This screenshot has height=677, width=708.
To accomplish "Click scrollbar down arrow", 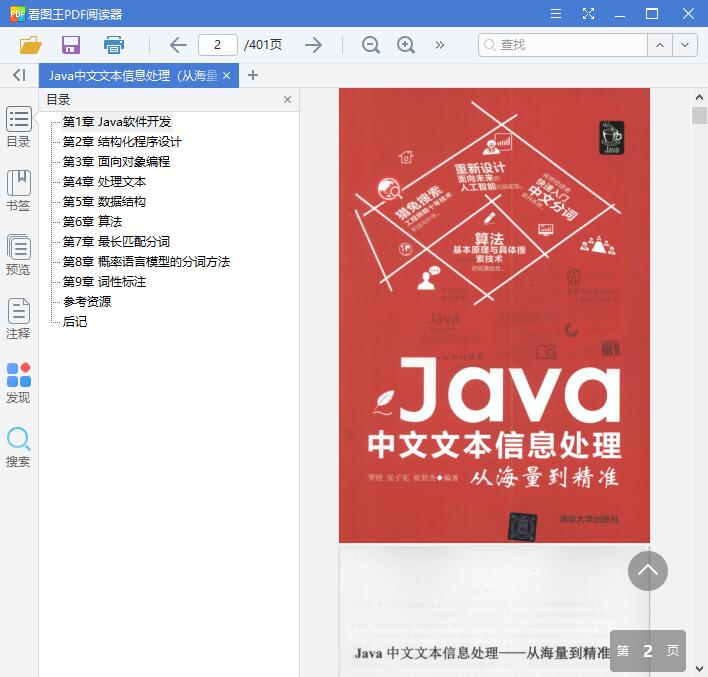I will [x=699, y=668].
